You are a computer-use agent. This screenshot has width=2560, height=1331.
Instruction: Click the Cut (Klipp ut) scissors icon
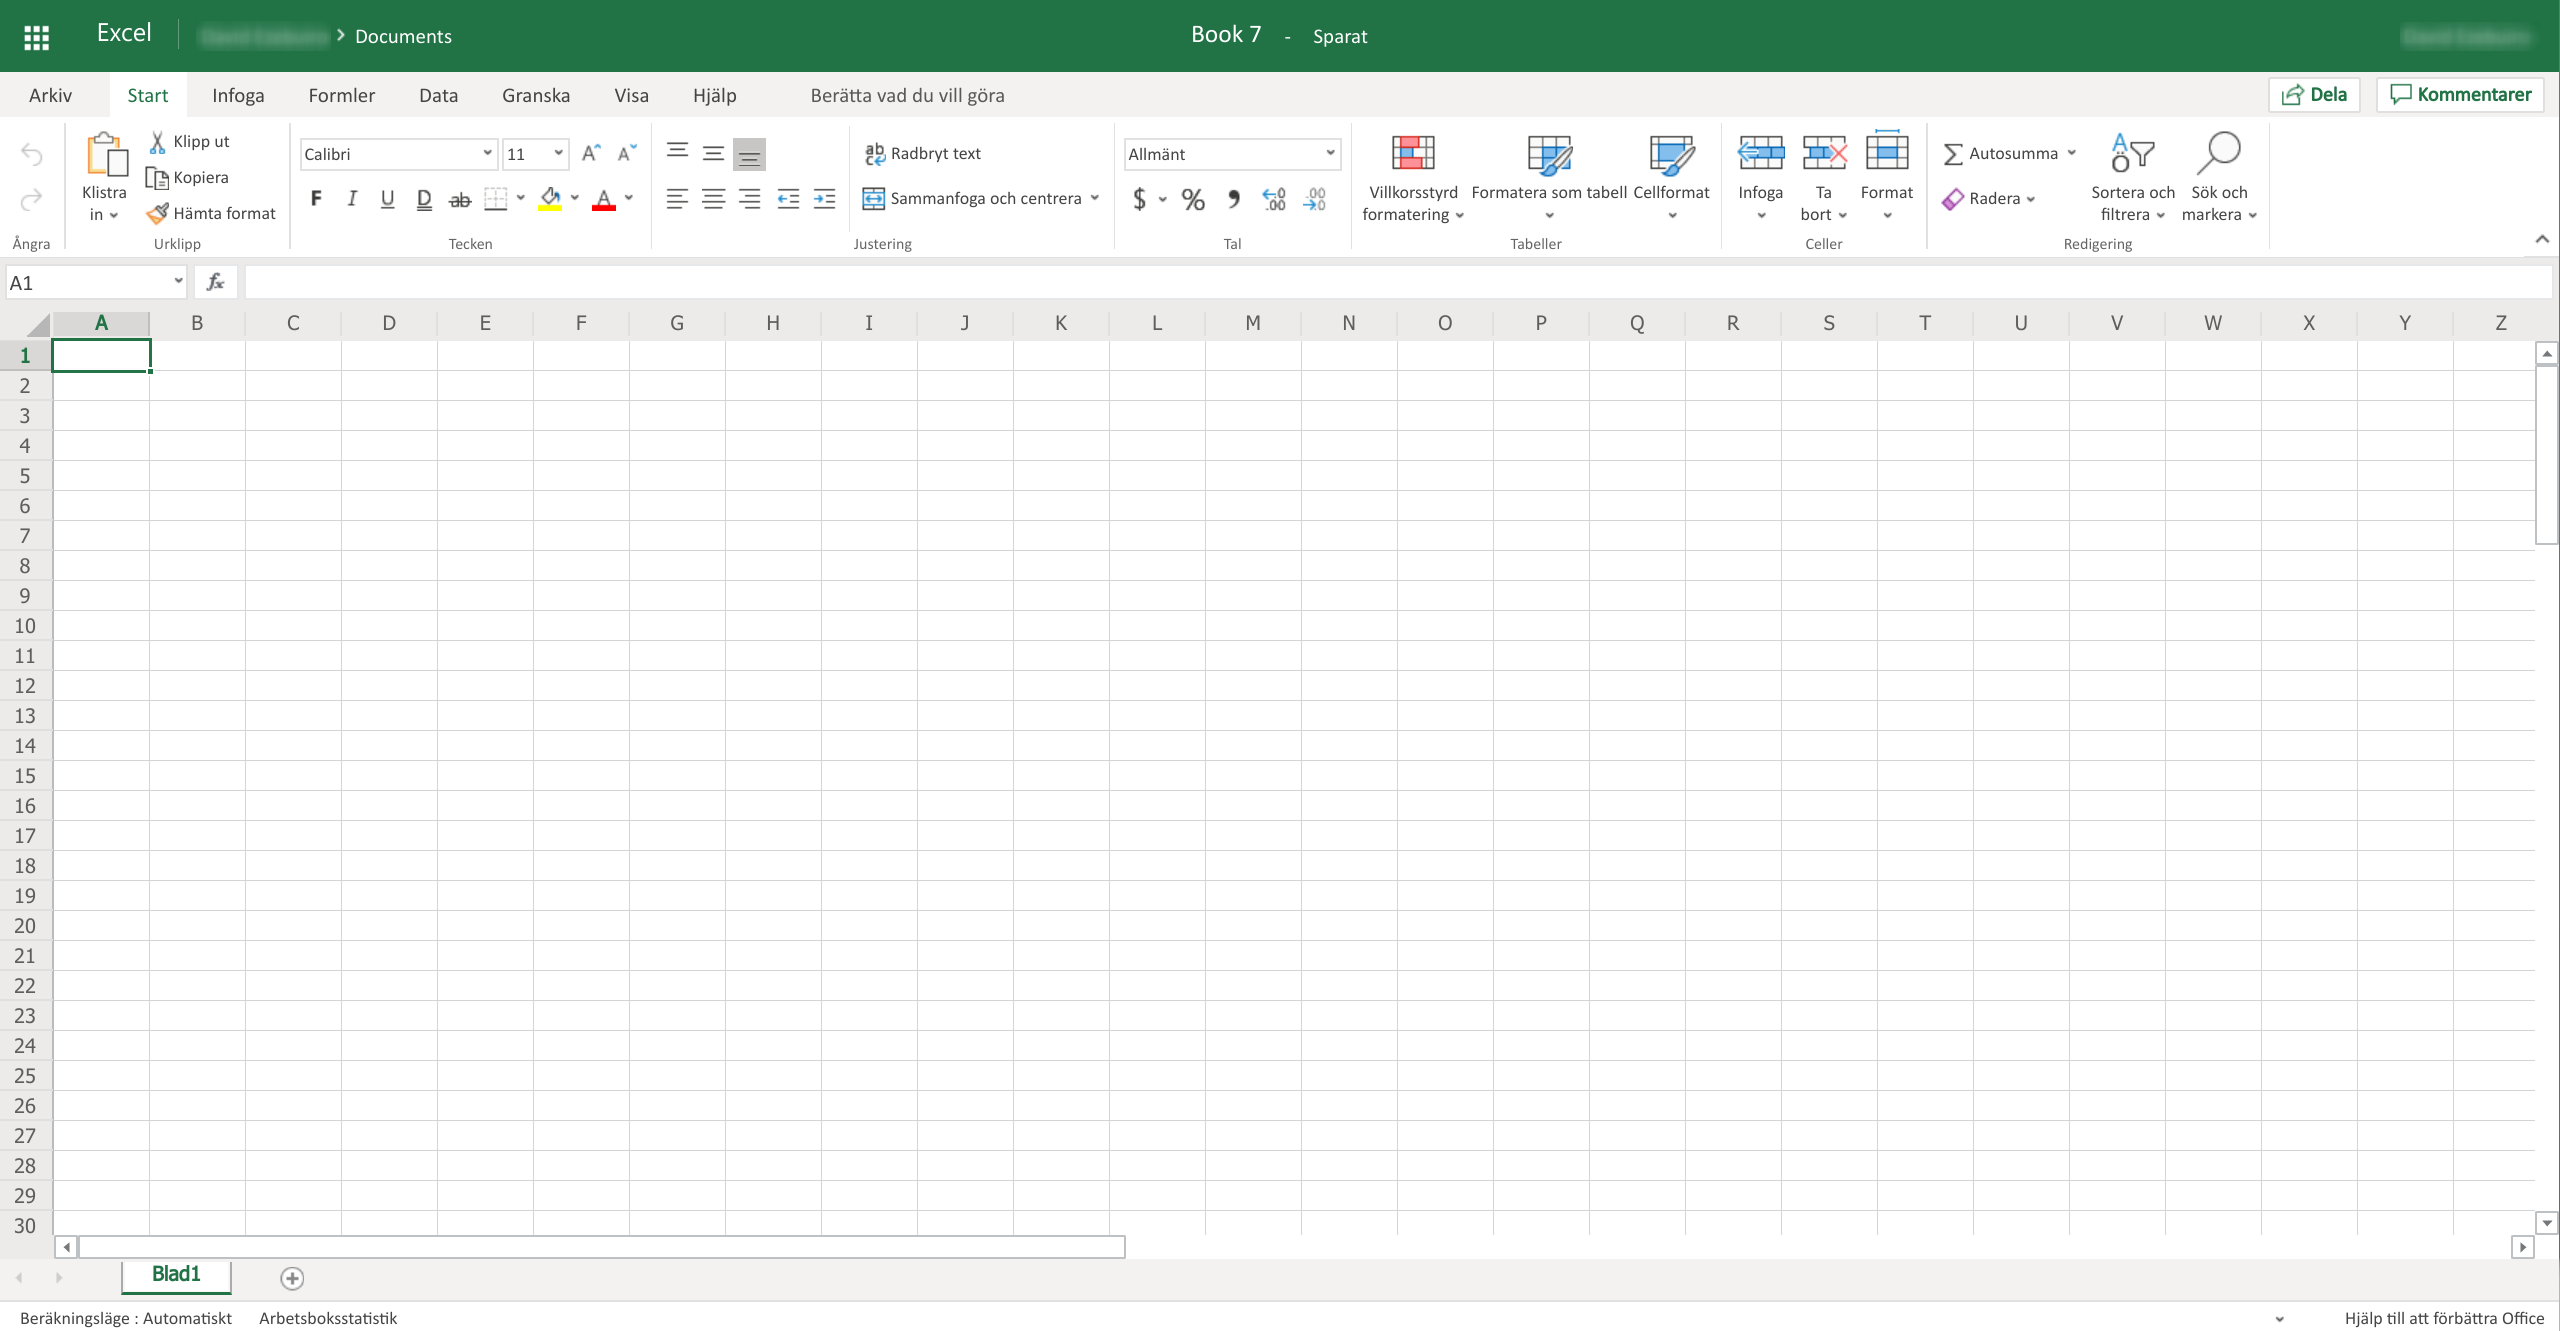pyautogui.click(x=157, y=141)
